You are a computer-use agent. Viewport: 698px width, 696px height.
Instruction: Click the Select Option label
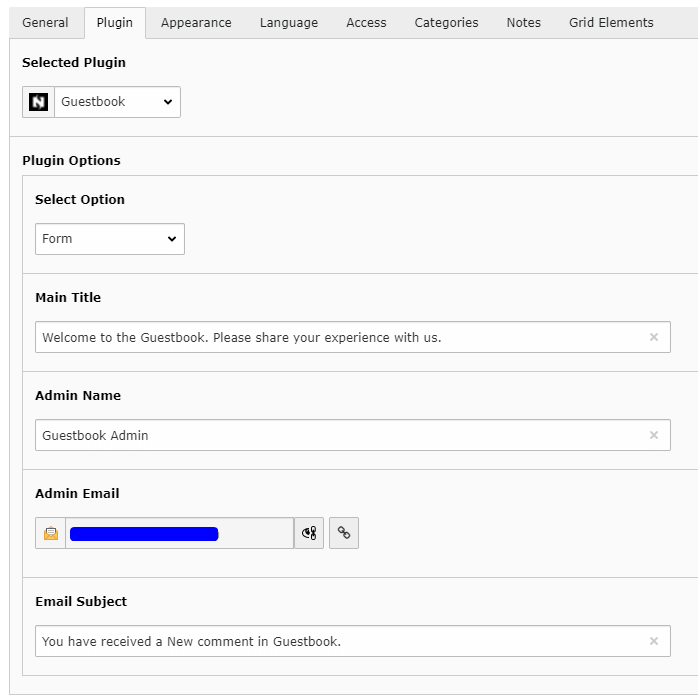click(80, 200)
